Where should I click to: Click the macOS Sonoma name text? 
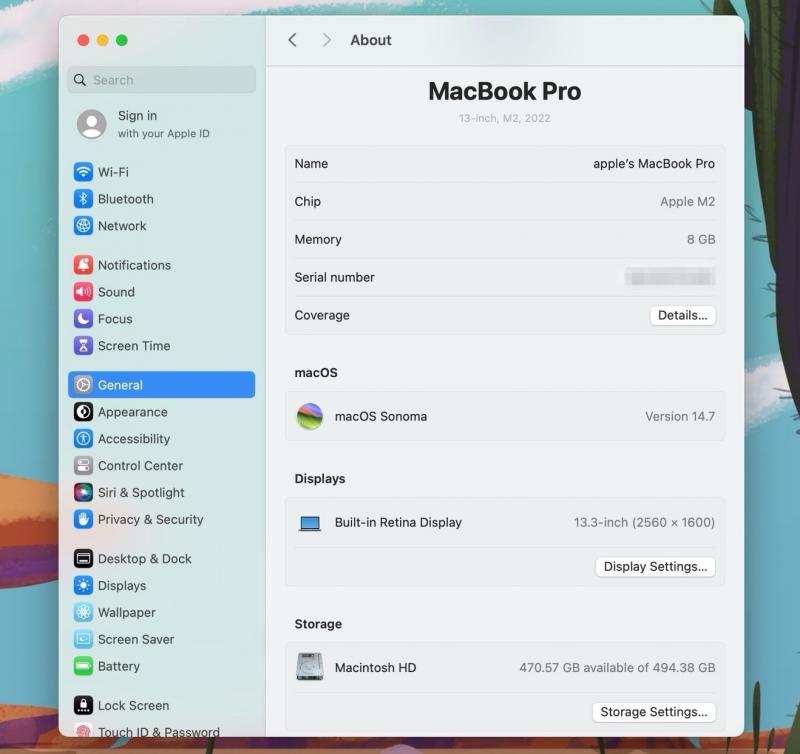381,416
